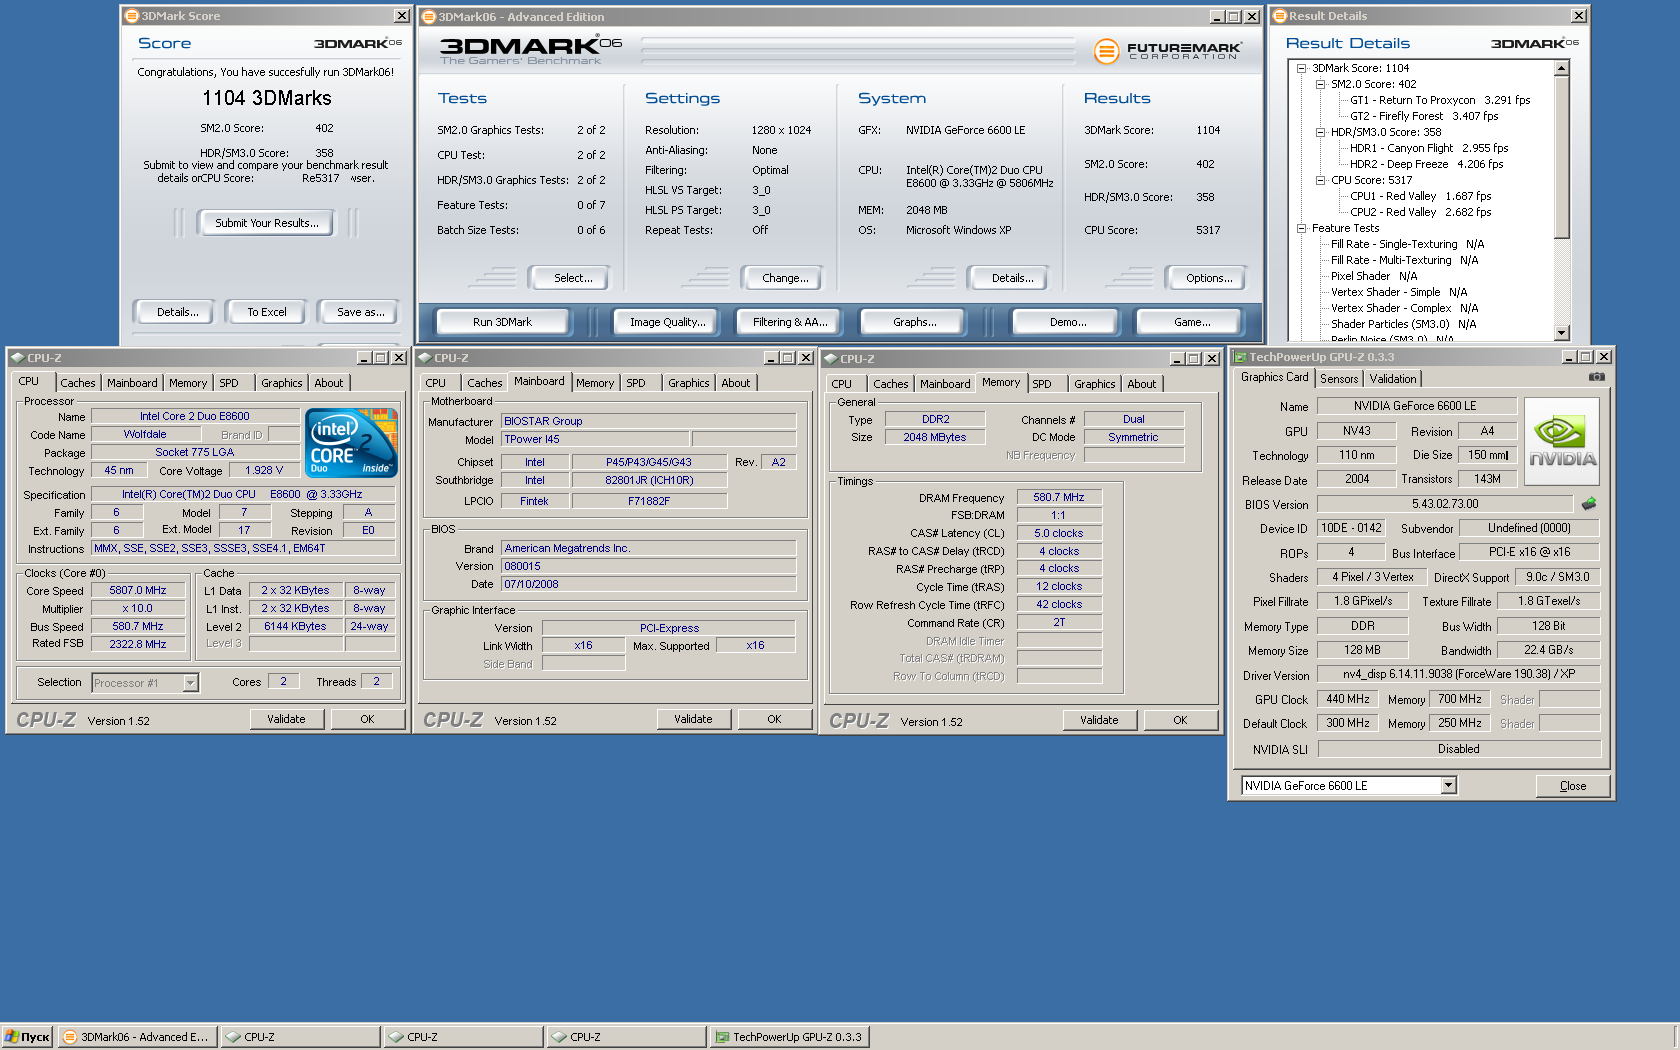Open Image Quality settings button
The height and width of the screenshot is (1050, 1680).
667,322
